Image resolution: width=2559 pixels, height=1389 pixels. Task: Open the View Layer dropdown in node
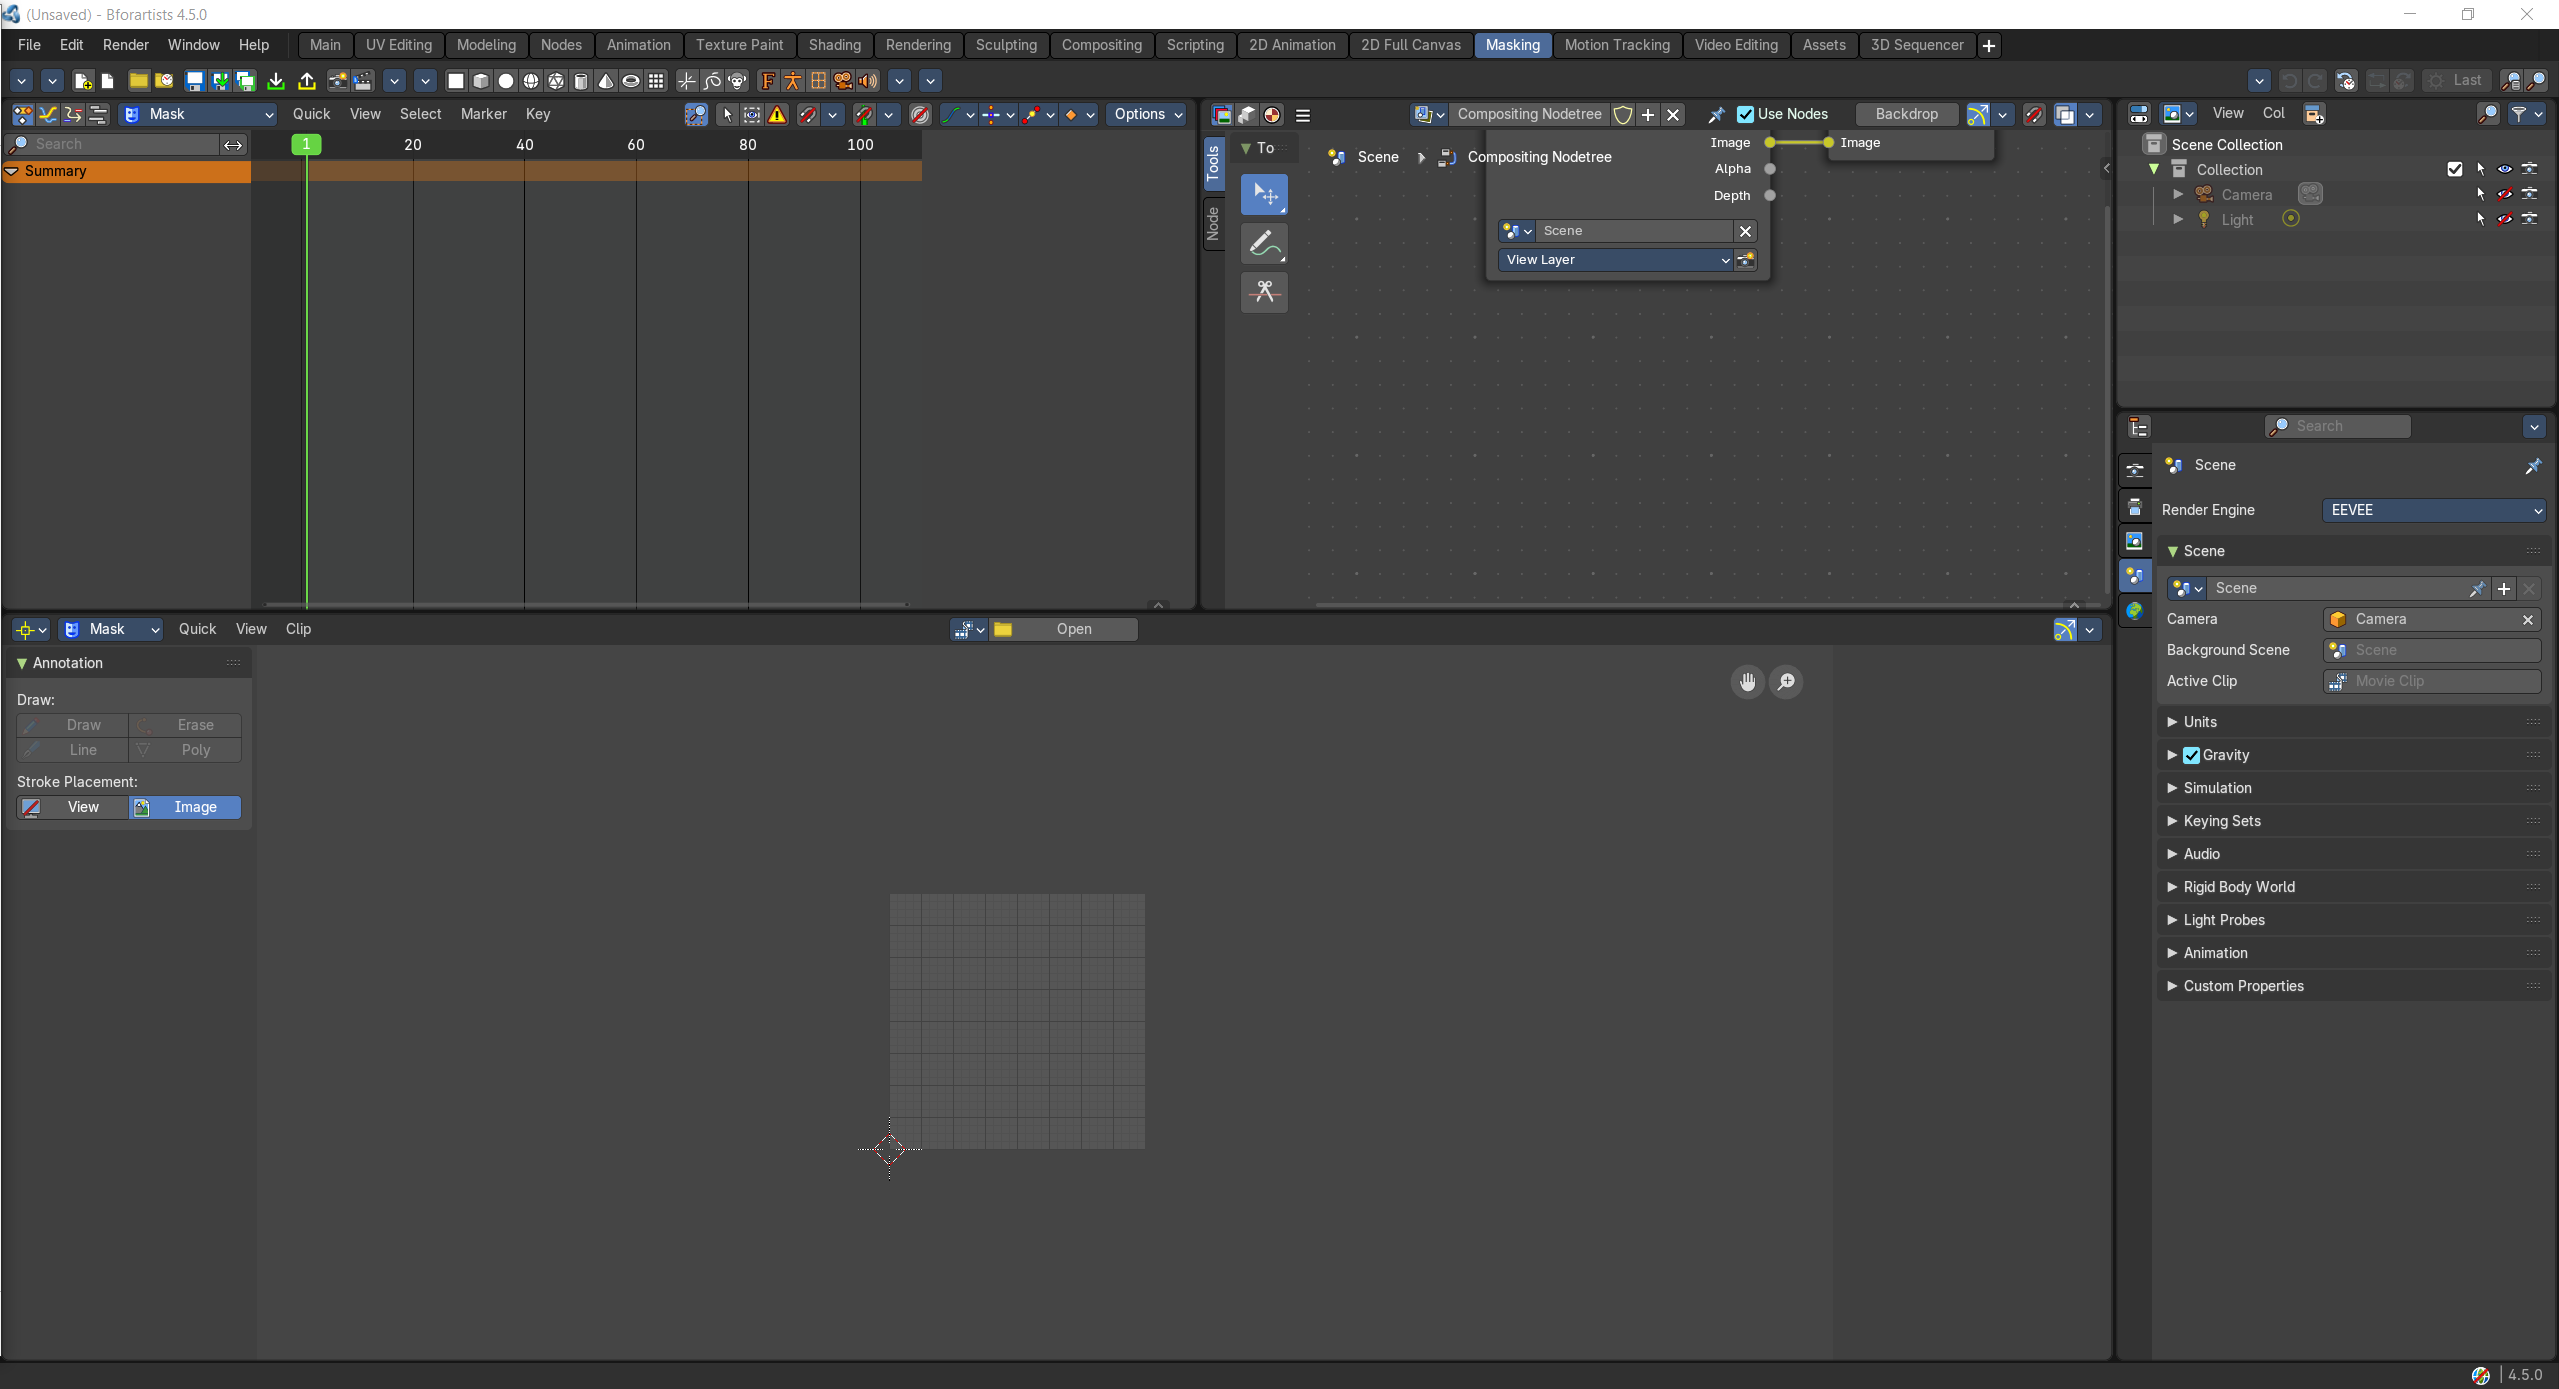1615,260
